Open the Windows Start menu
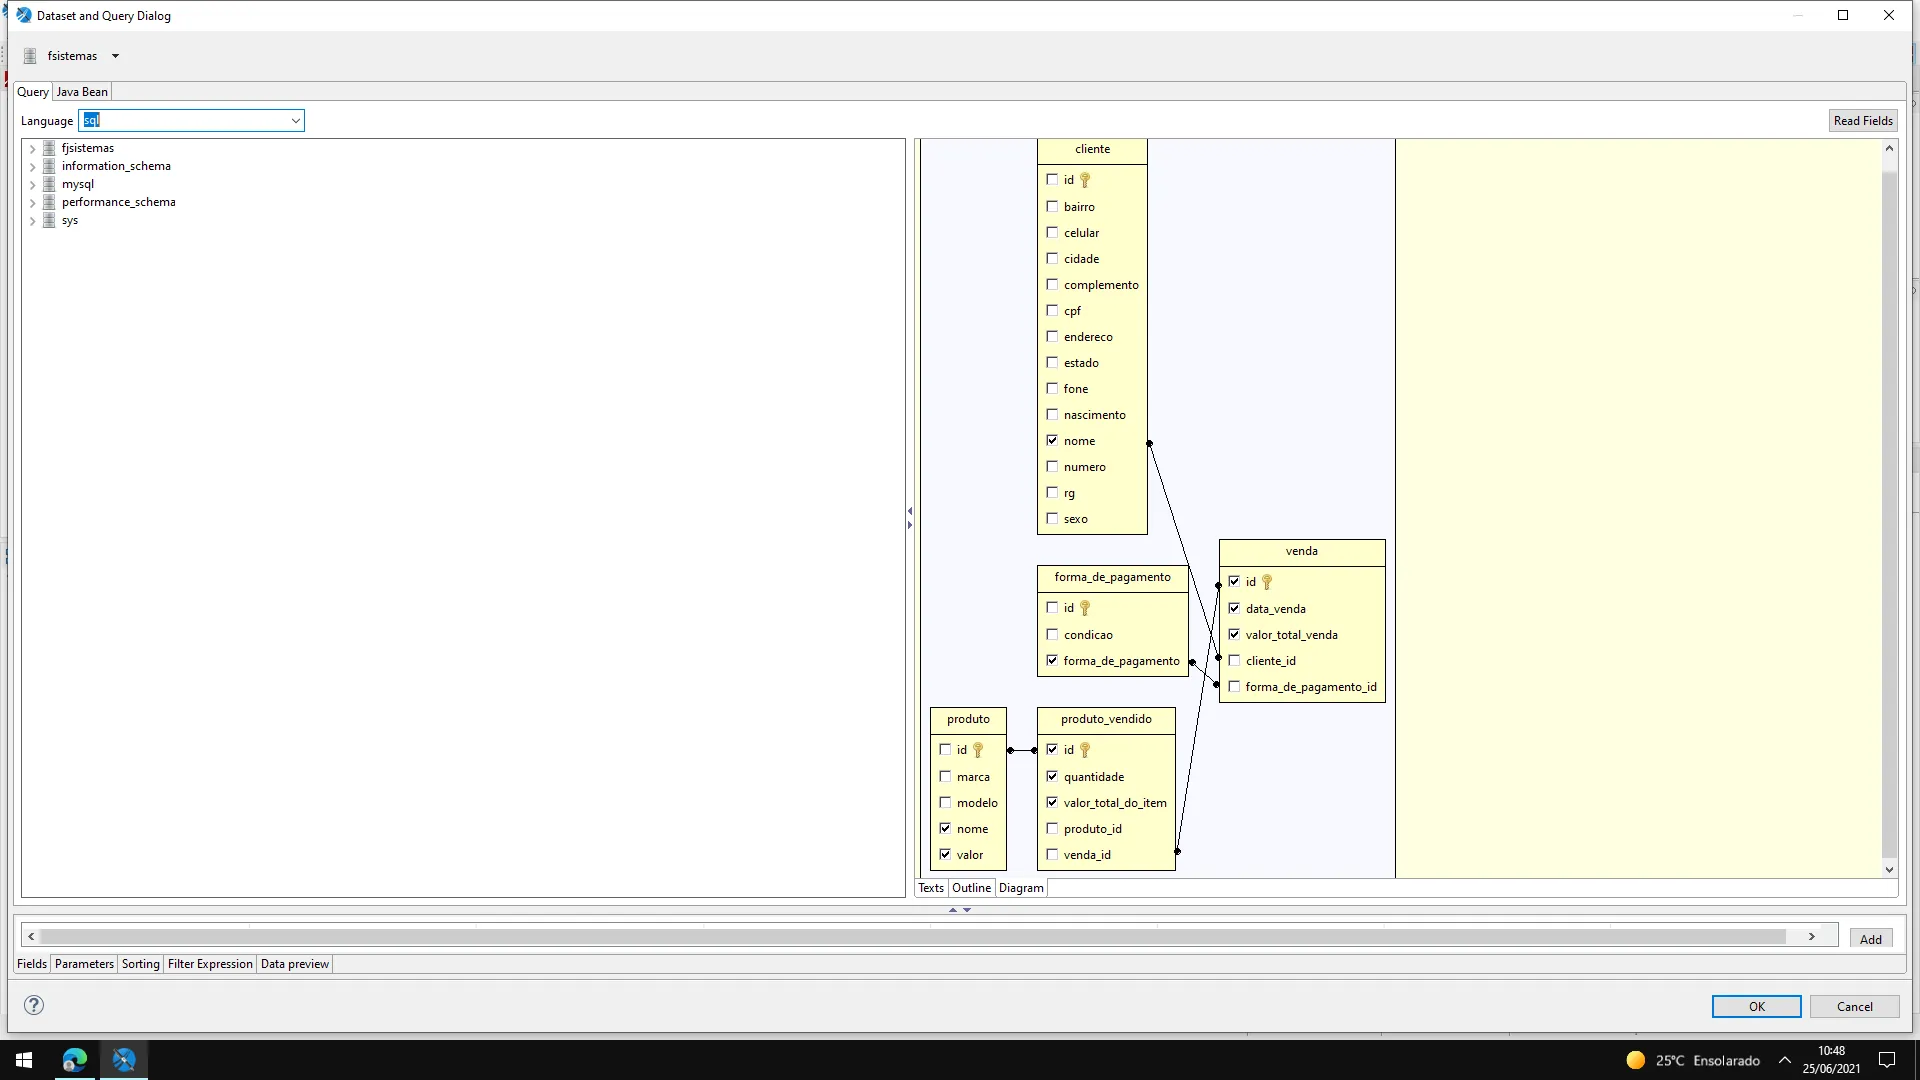Viewport: 1920px width, 1080px height. 24,1060
